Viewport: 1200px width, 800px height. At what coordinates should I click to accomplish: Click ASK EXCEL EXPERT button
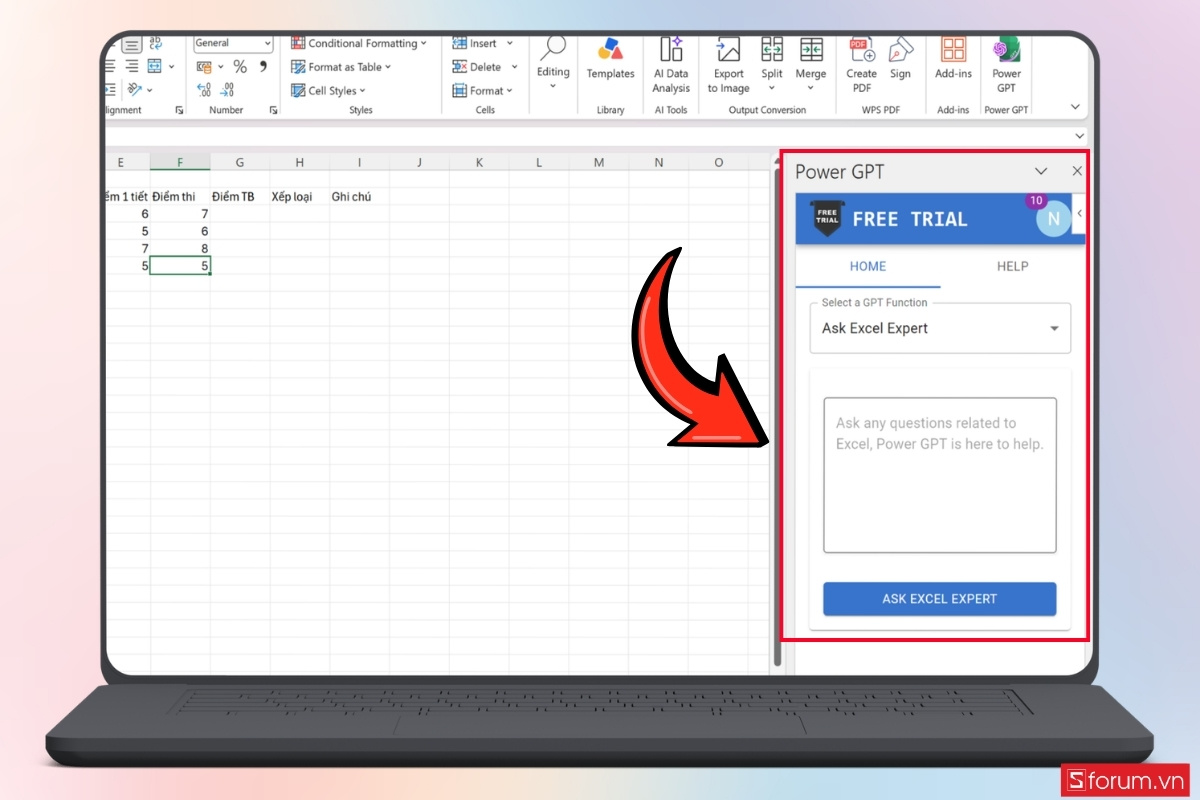click(940, 599)
